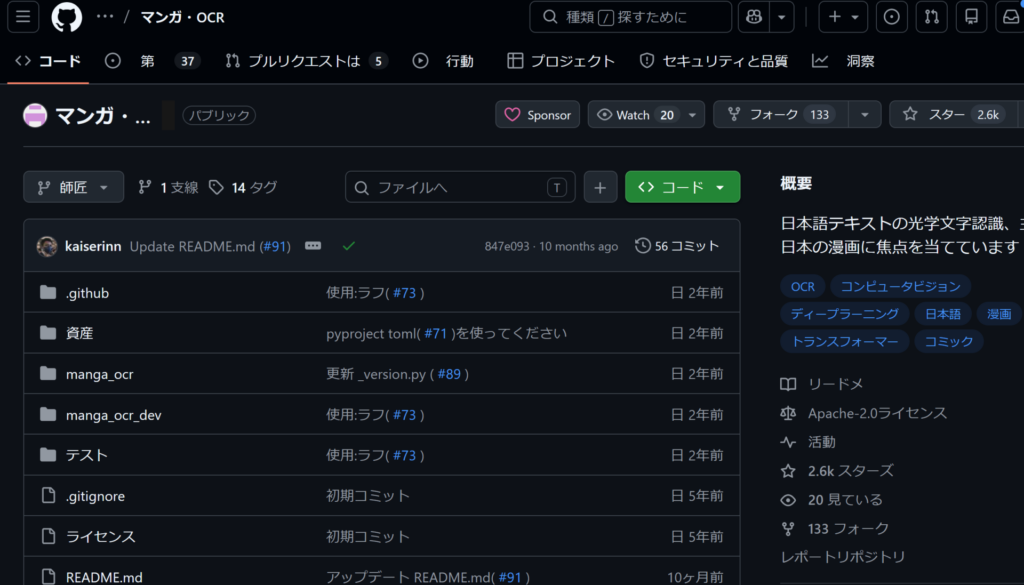Open the manga_ocr folder
This screenshot has width=1024, height=585.
(x=99, y=374)
